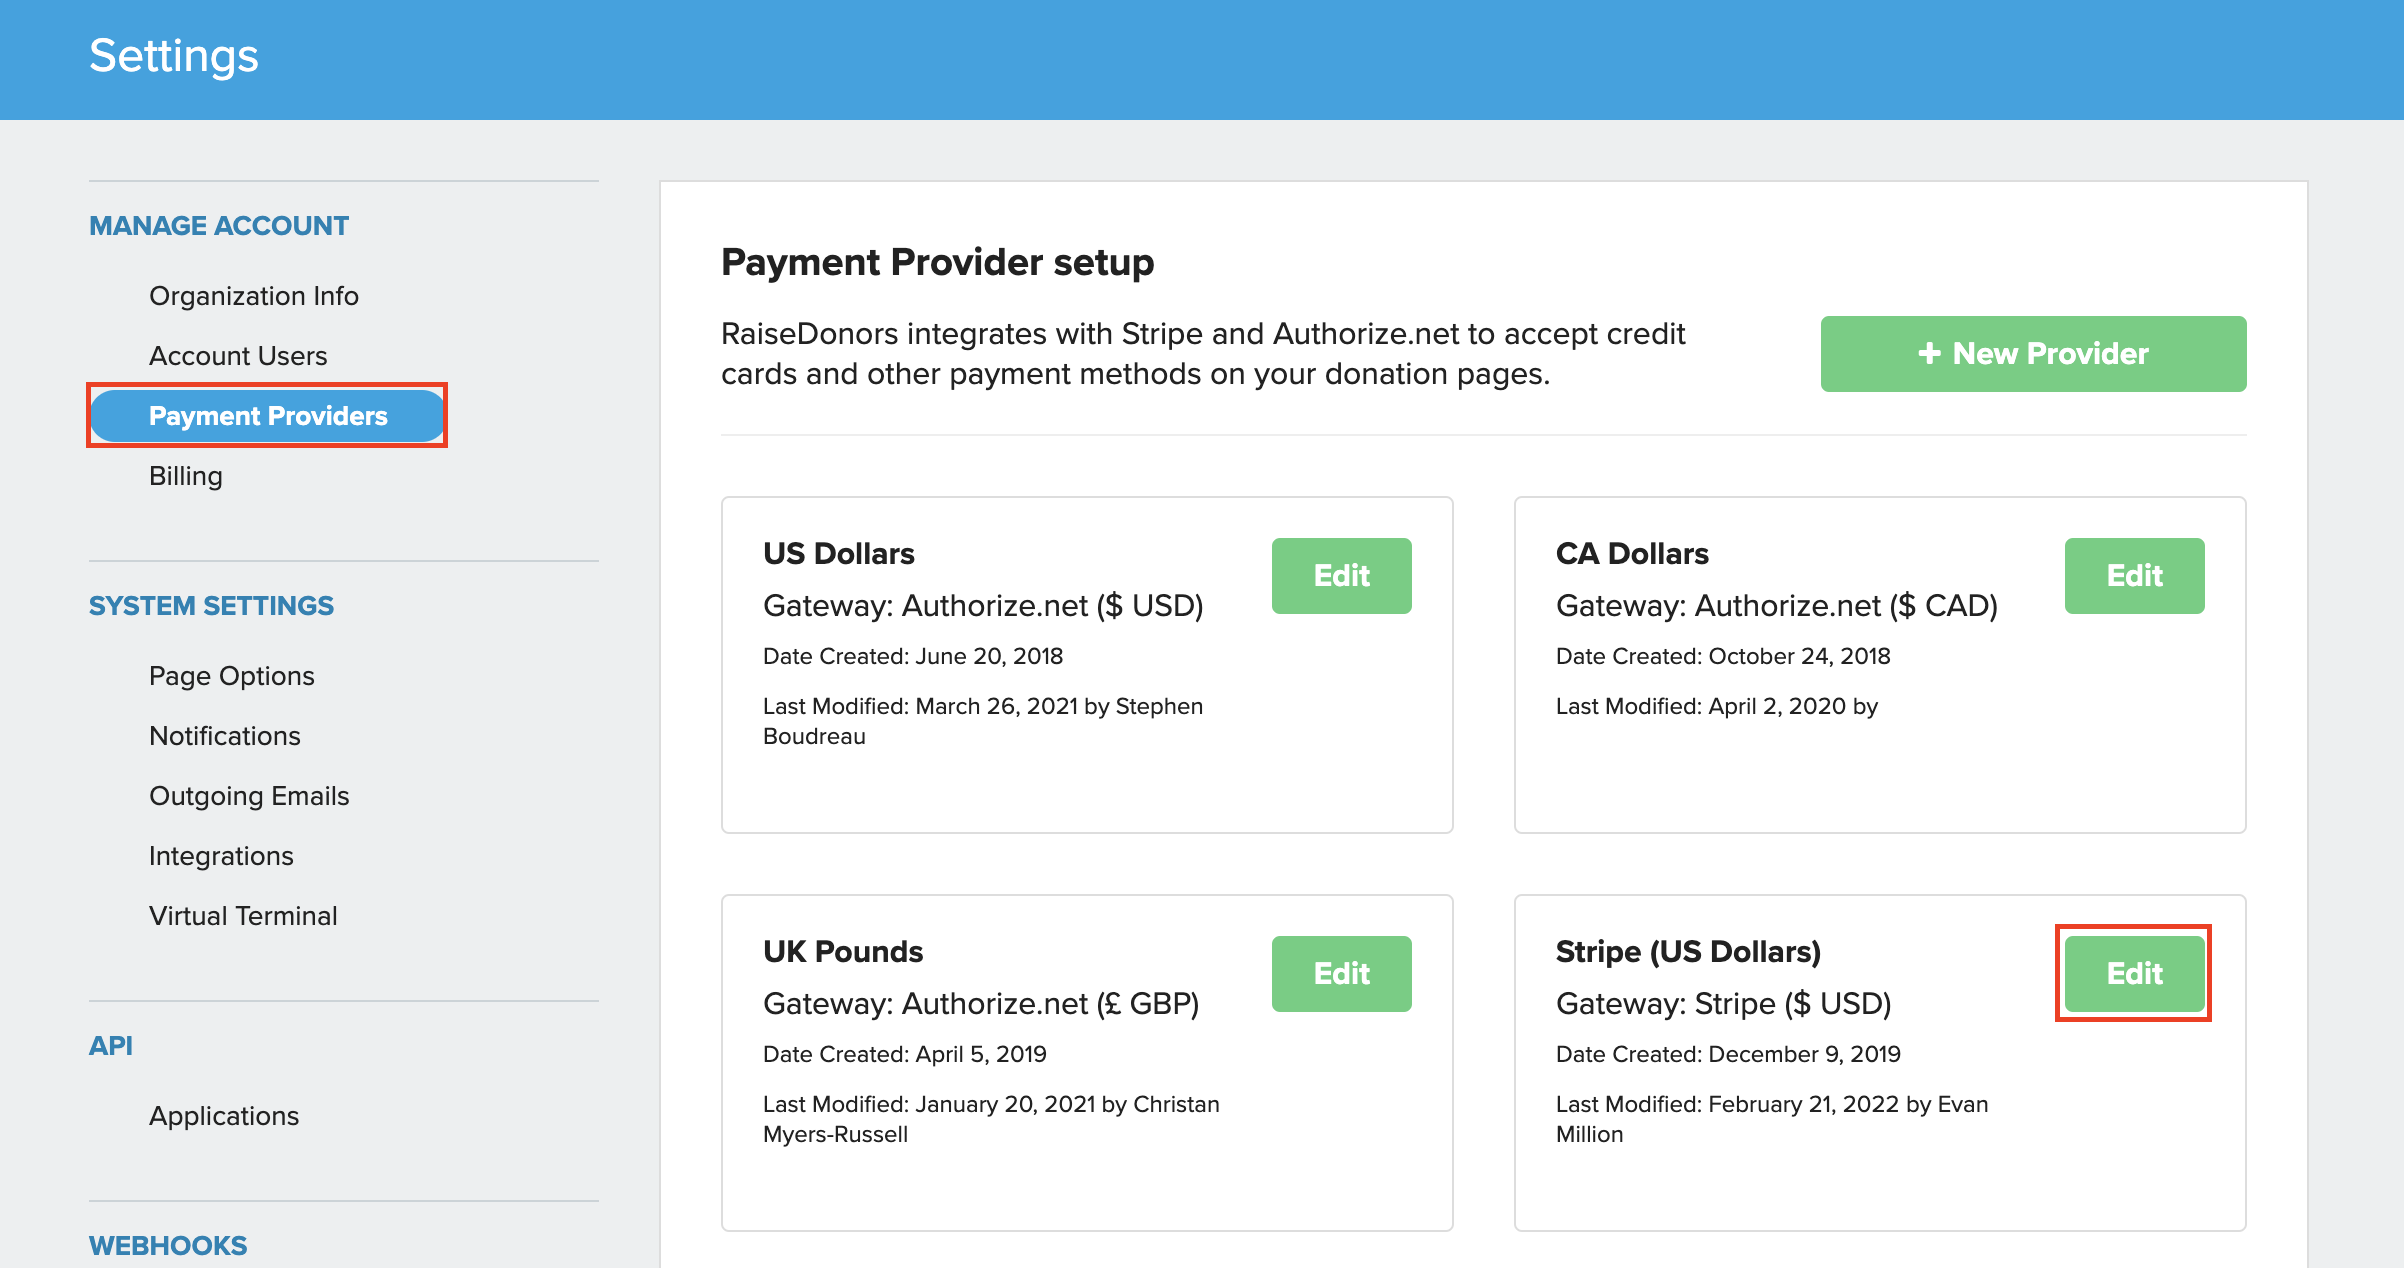This screenshot has width=2404, height=1268.
Task: Edit the US Dollars provider
Action: coord(1341,576)
